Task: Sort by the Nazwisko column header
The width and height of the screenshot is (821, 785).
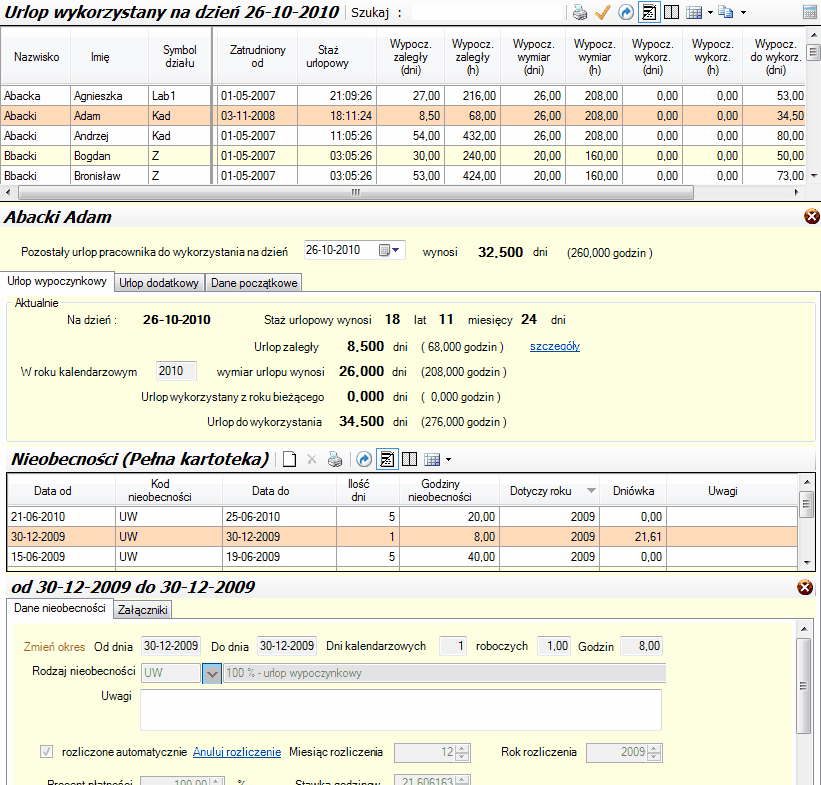Action: pos(36,57)
